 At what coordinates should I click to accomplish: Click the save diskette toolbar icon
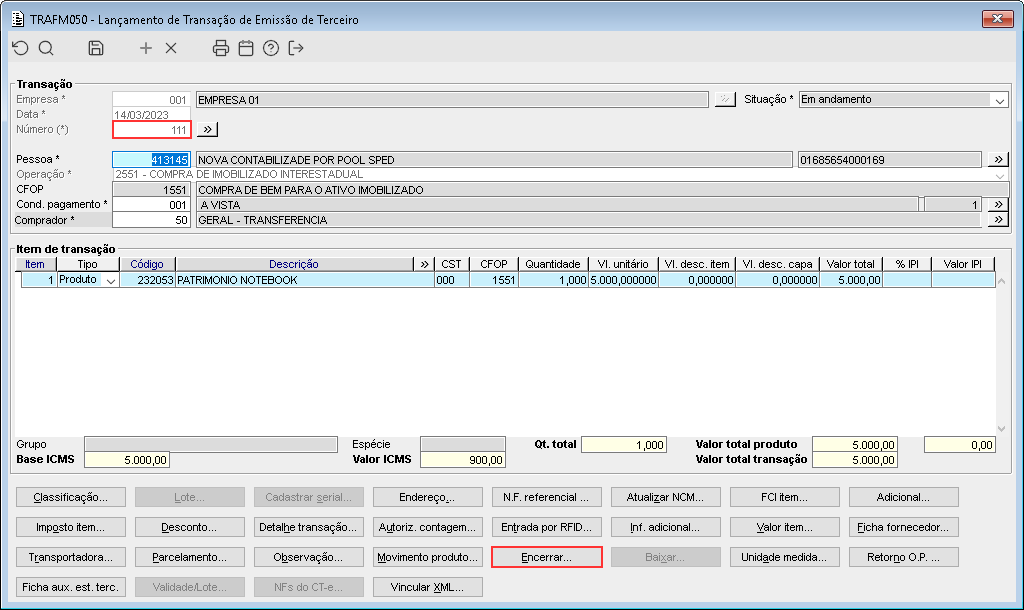[x=96, y=48]
